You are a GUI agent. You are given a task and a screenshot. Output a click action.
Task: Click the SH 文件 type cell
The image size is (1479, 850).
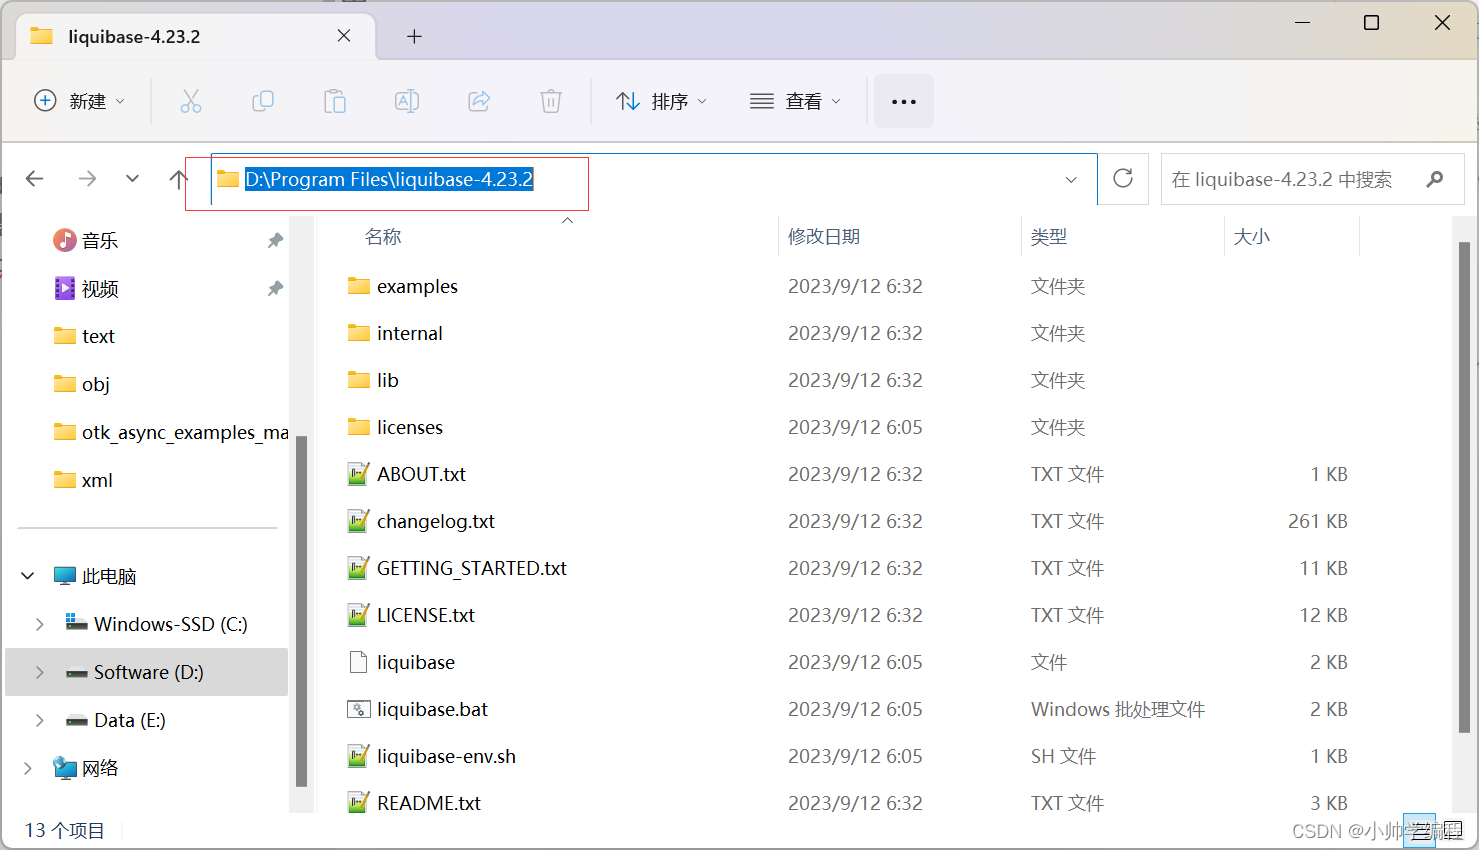[x=1063, y=756]
